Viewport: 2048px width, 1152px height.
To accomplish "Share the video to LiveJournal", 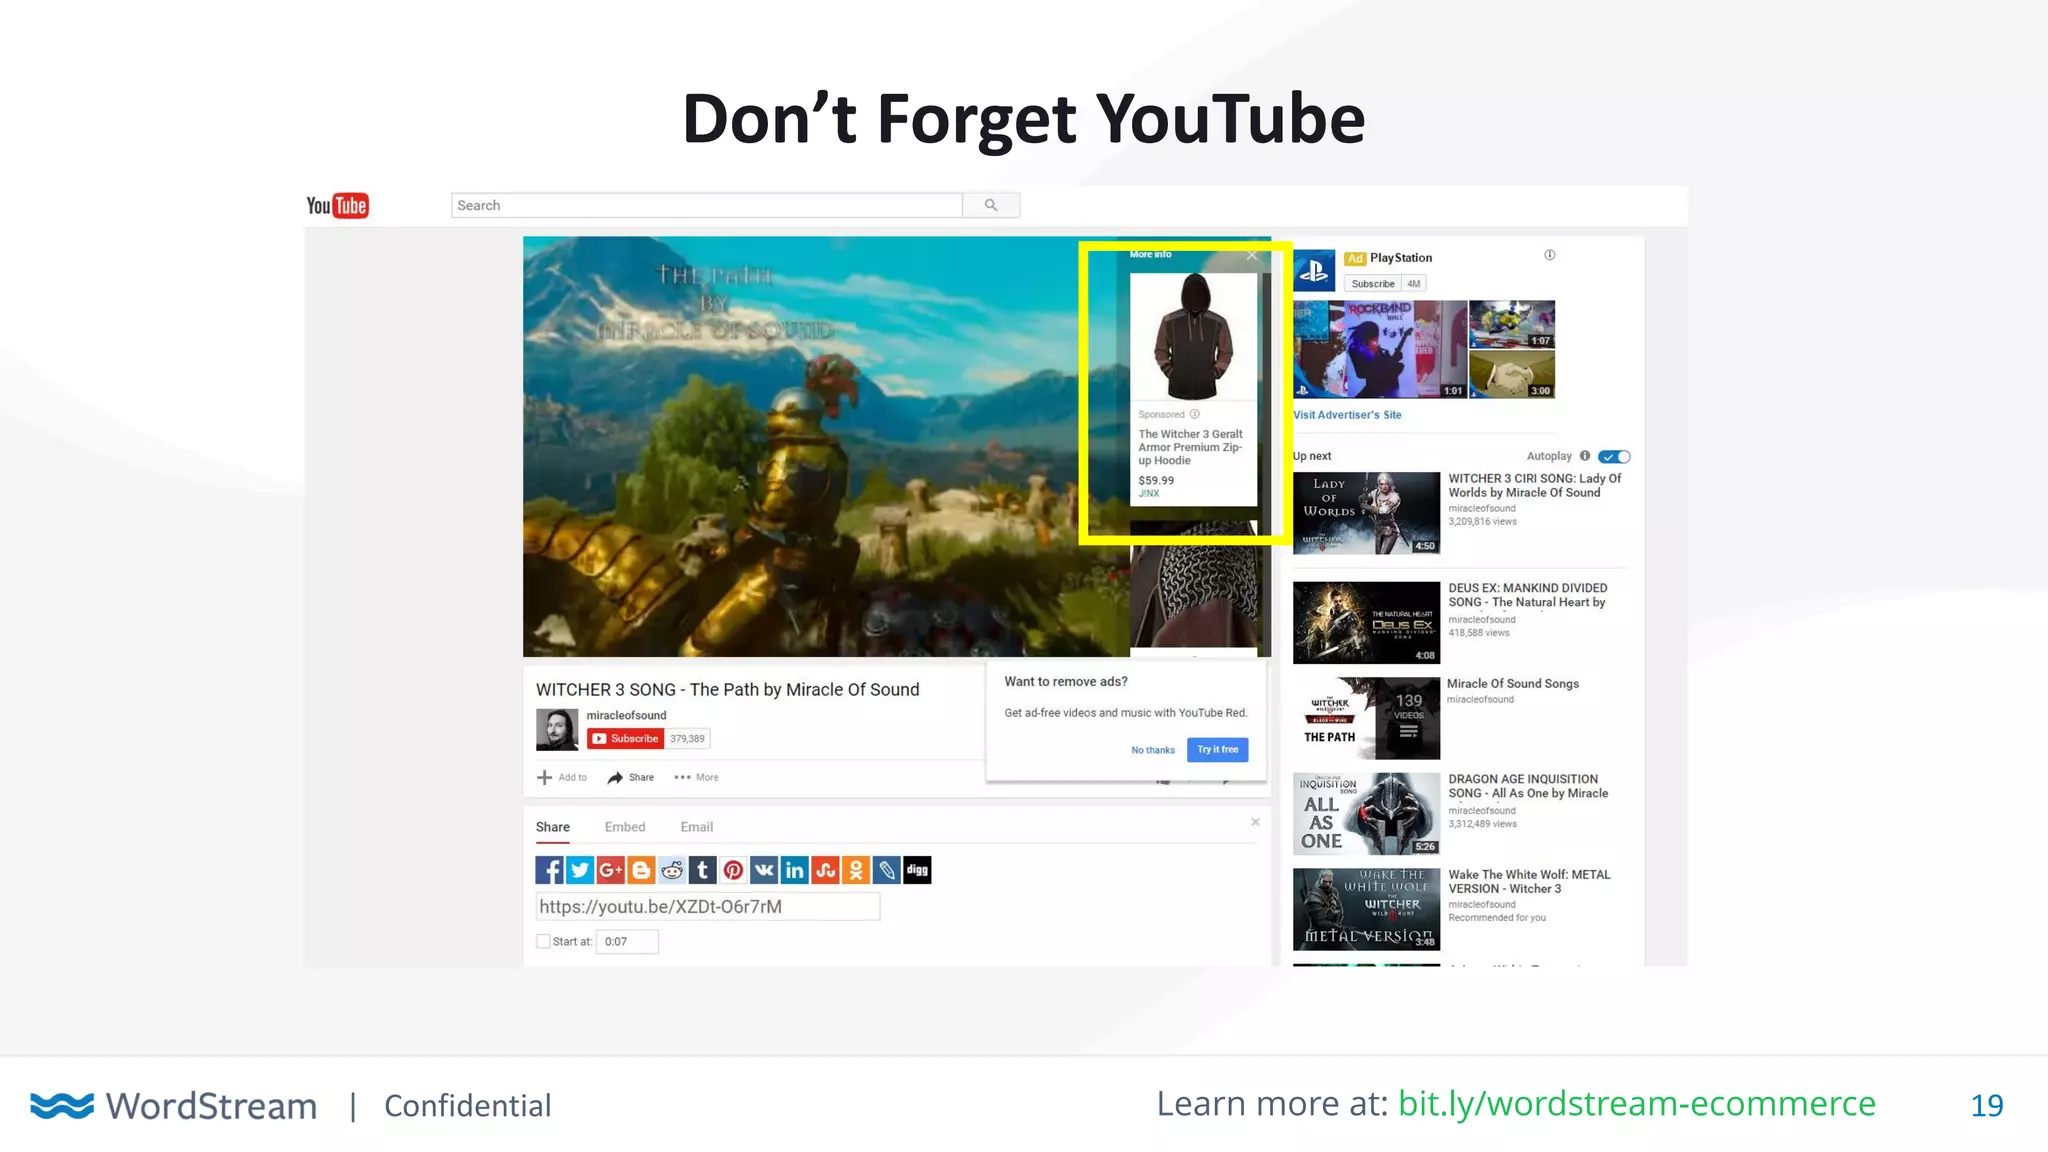I will [887, 870].
